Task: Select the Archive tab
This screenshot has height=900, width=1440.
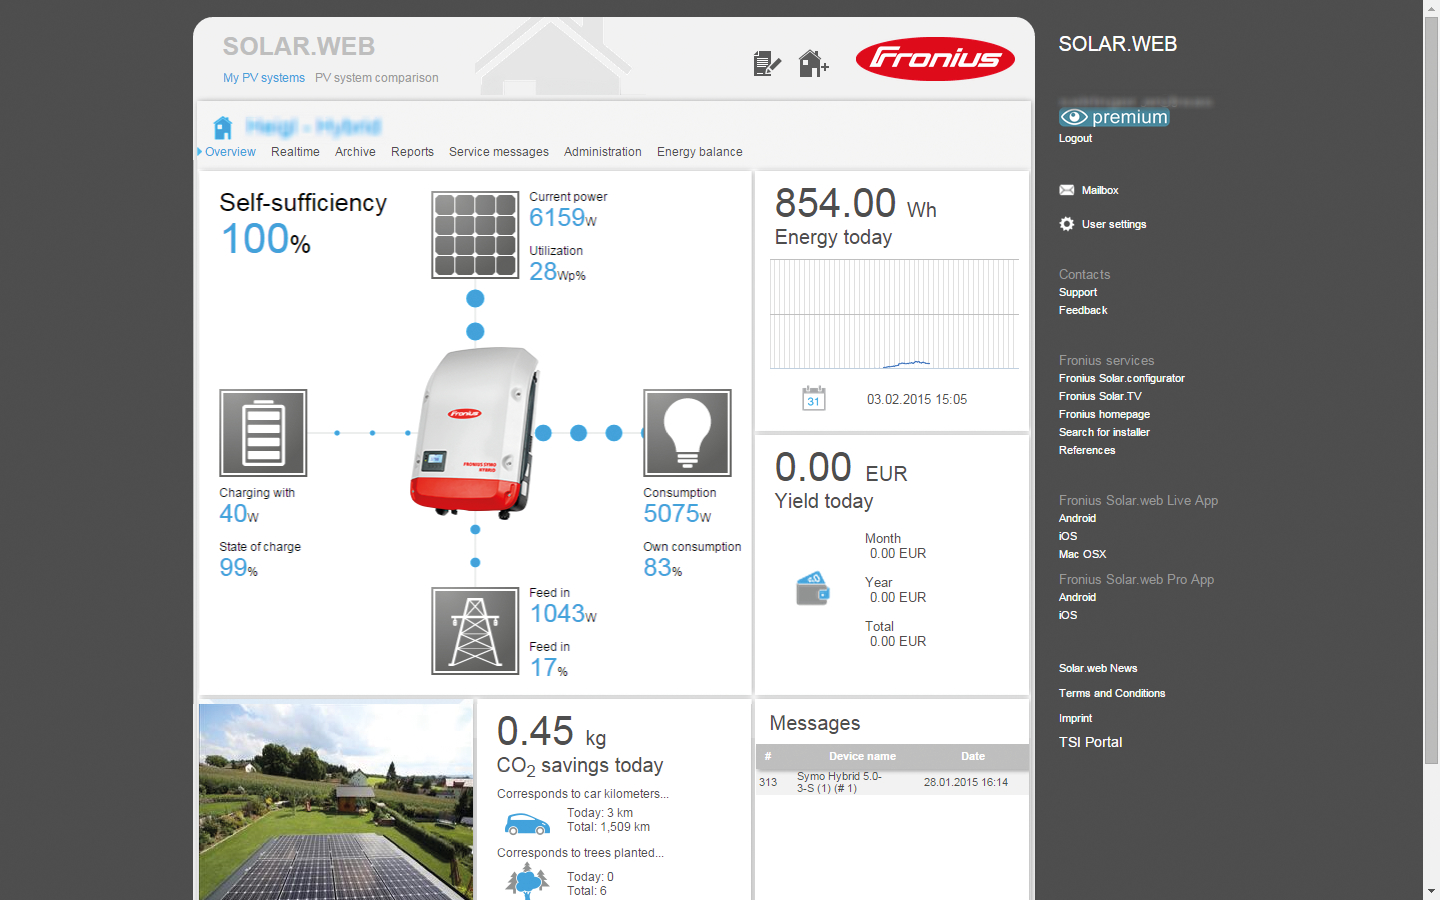Action: (355, 152)
